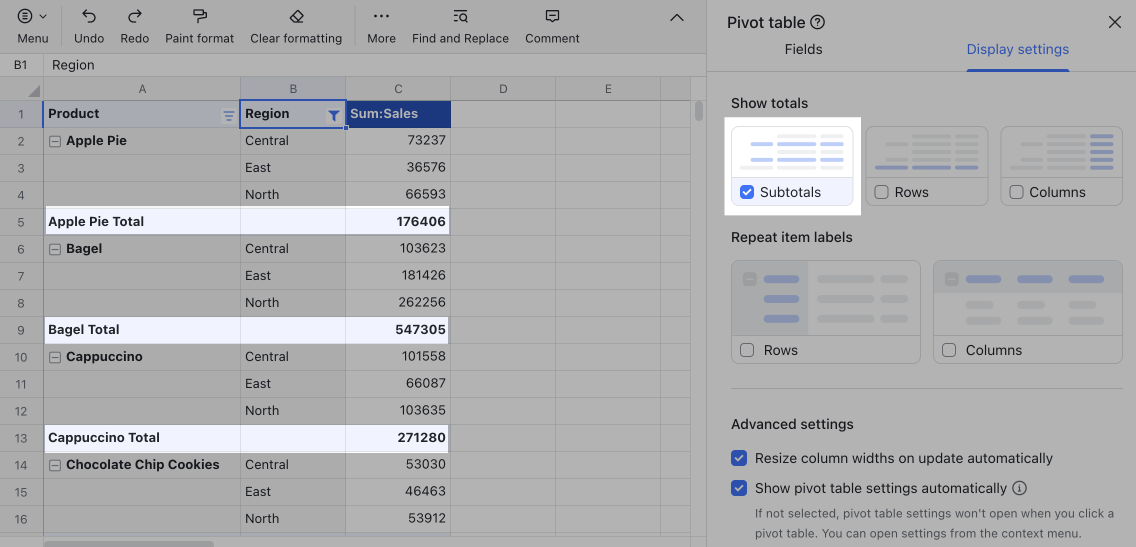
Task: Open the More toolbar options
Action: 381,17
